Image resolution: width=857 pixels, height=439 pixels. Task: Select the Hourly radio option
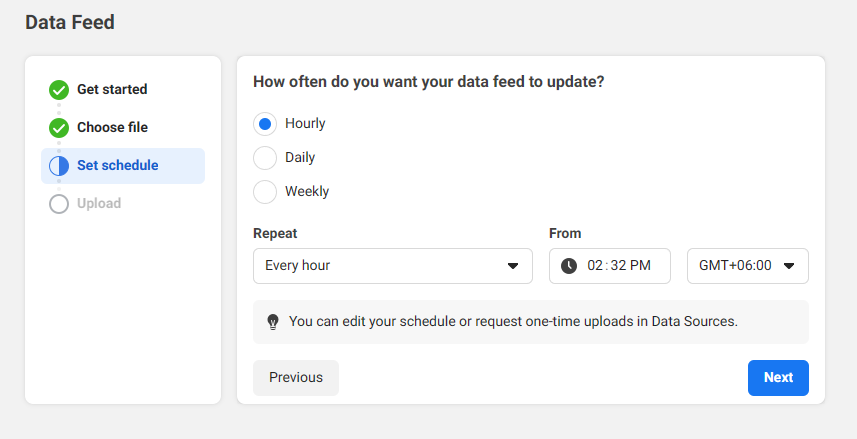pyautogui.click(x=265, y=124)
